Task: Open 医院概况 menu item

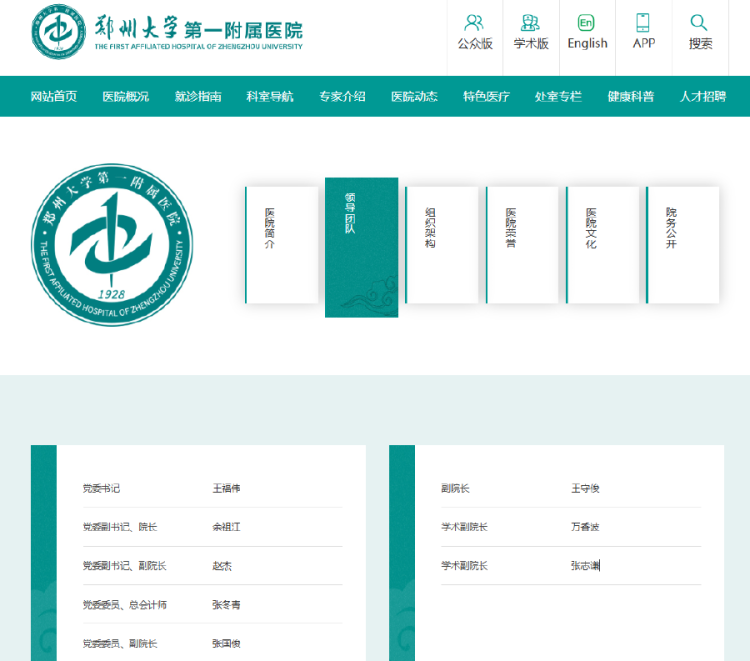Action: click(126, 97)
